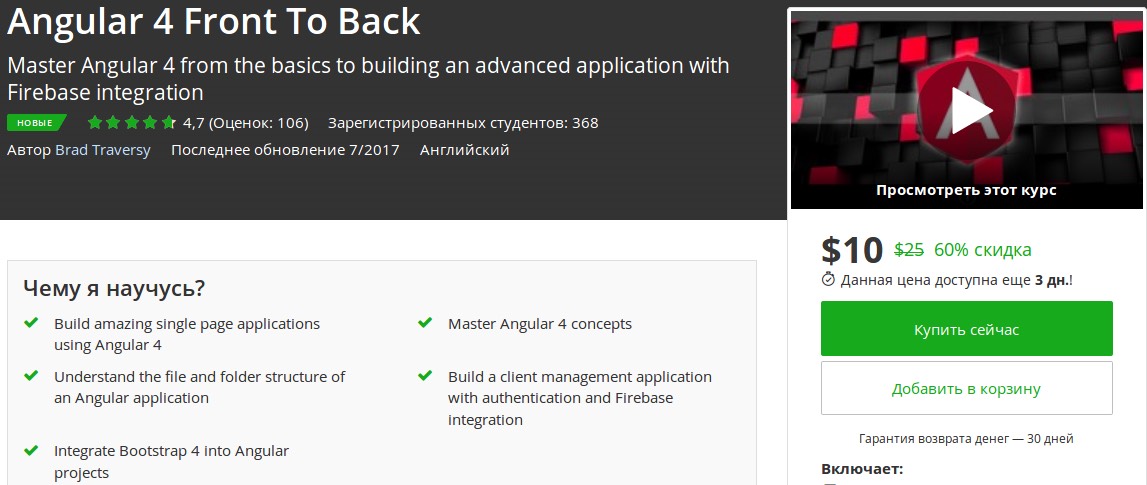Image resolution: width=1147 pixels, height=485 pixels.
Task: Click the course title Angular 4 Front To Back
Action: coord(214,22)
